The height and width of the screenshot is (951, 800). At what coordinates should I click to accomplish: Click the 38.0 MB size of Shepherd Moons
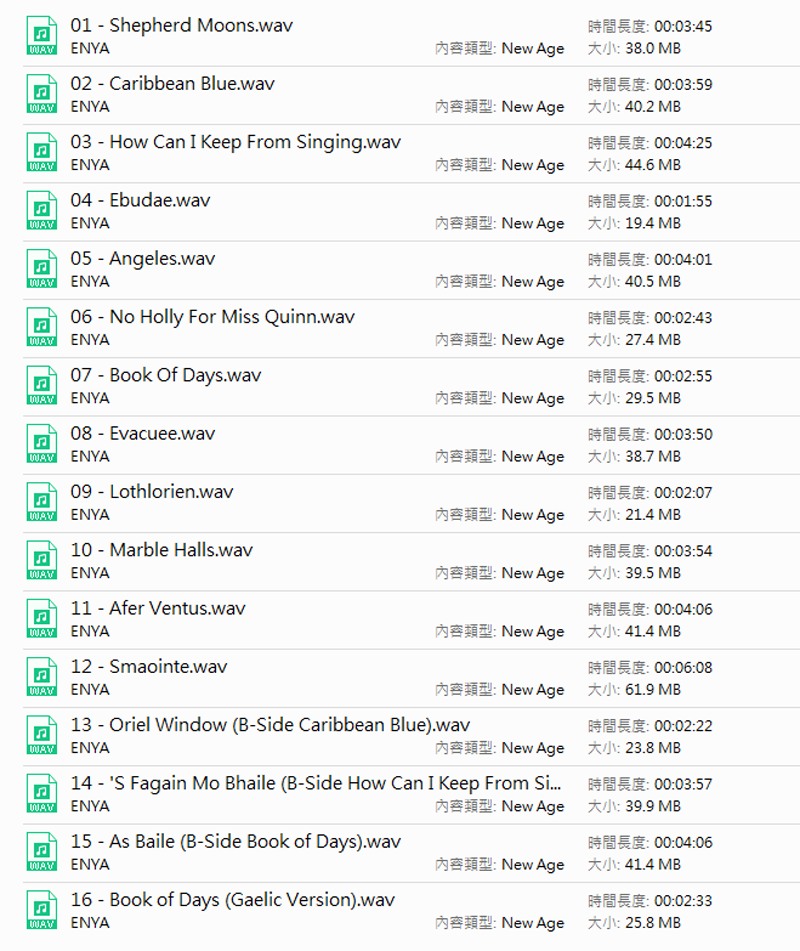coord(654,48)
